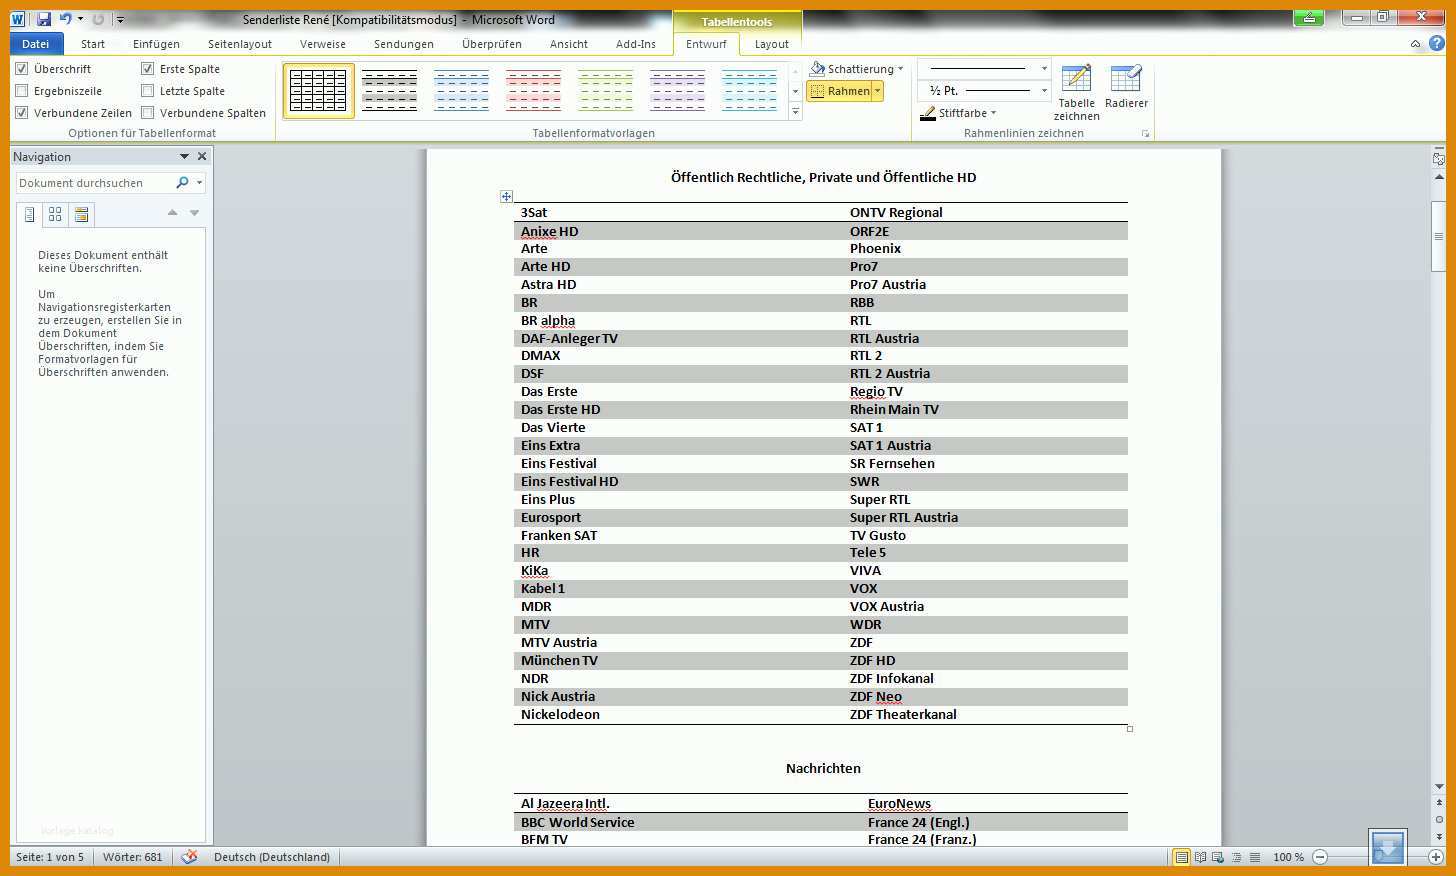This screenshot has height=876, width=1456.
Task: Customize the quick access toolbar
Action: [120, 20]
